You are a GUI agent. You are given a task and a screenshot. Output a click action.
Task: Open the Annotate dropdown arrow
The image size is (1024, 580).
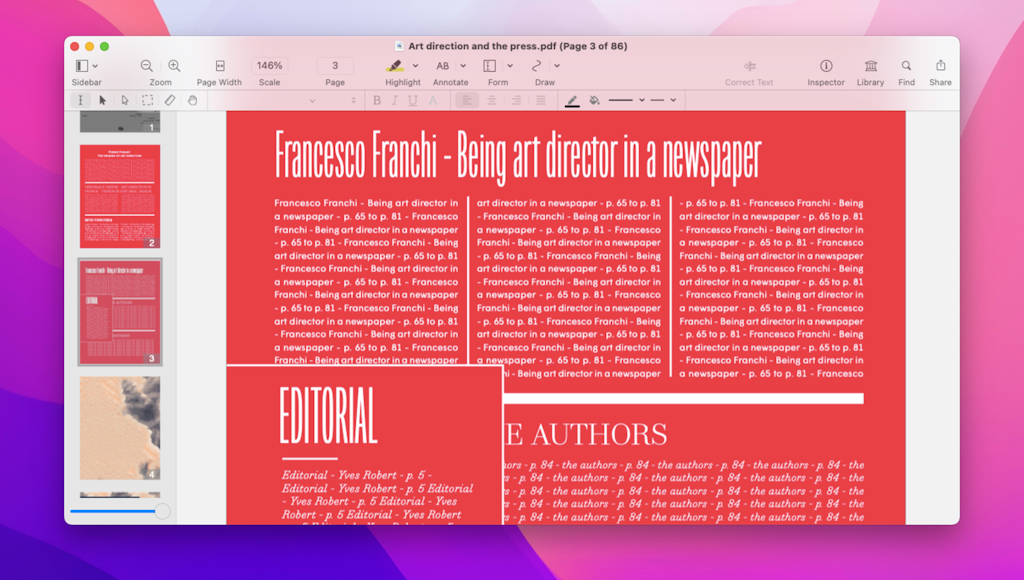point(464,66)
